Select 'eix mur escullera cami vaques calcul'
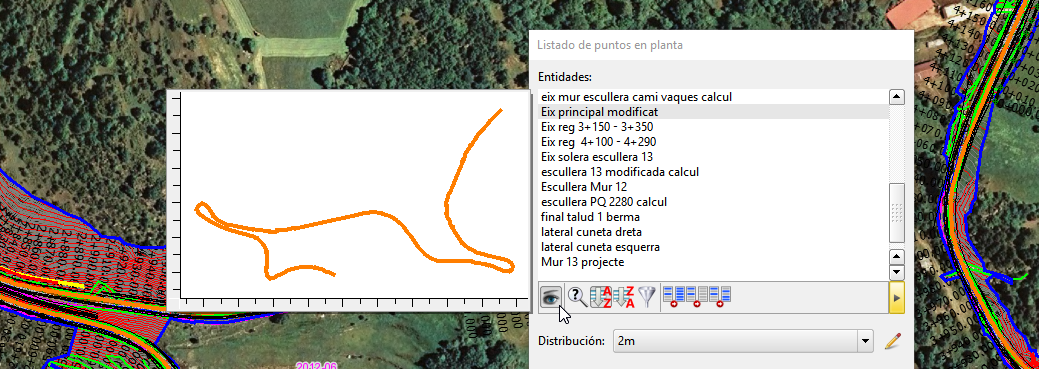The image size is (1039, 369). [713, 97]
